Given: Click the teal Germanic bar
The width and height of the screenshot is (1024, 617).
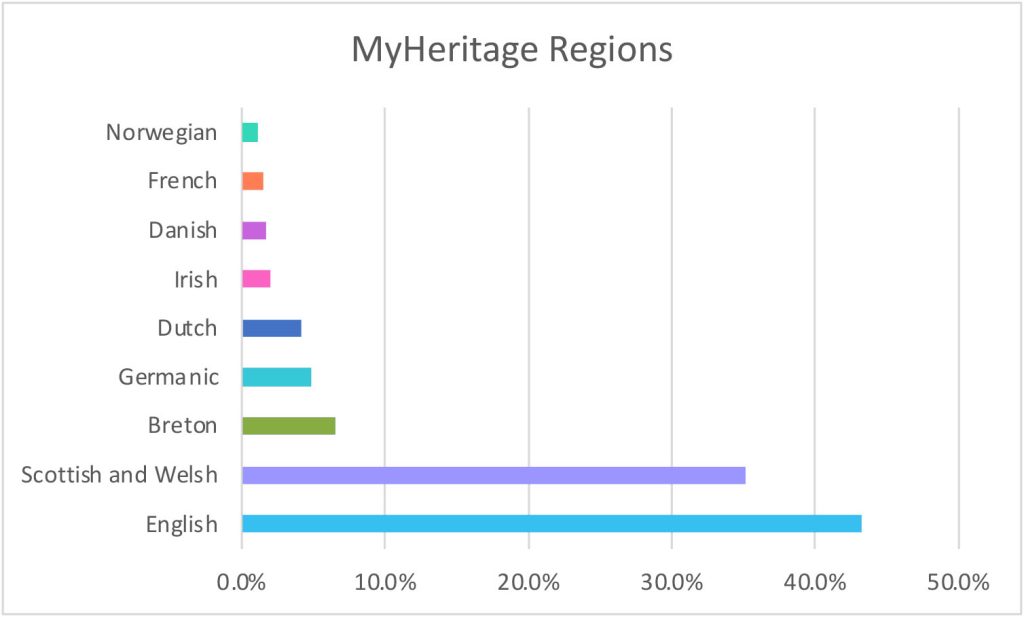Looking at the screenshot, I should pyautogui.click(x=276, y=377).
